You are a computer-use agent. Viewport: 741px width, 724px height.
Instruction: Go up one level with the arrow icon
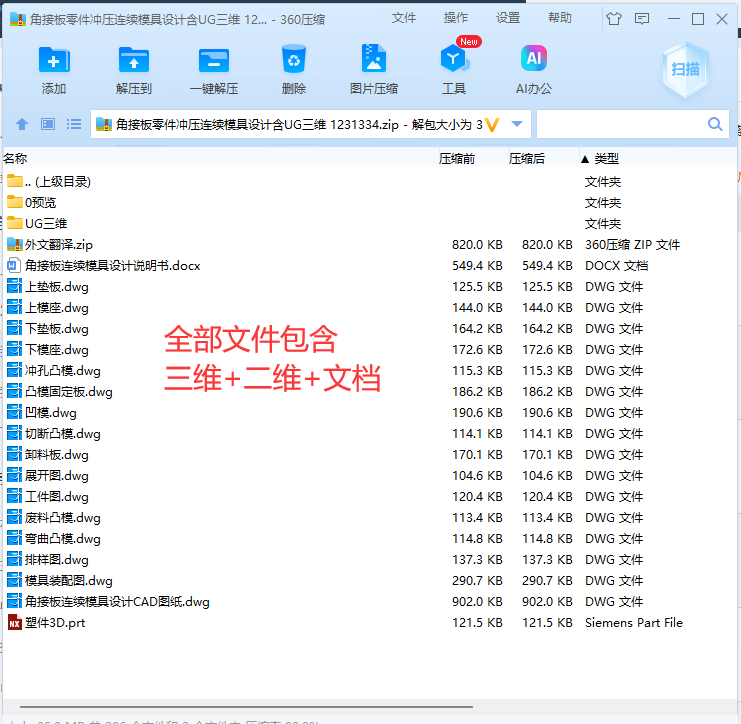click(22, 124)
